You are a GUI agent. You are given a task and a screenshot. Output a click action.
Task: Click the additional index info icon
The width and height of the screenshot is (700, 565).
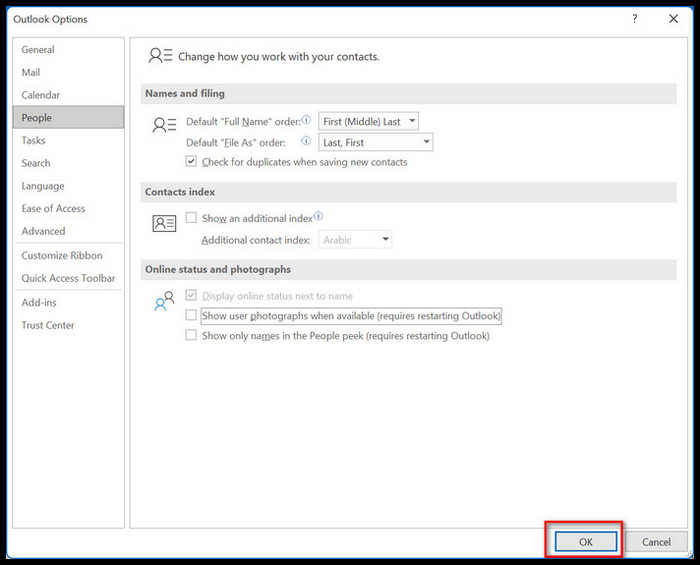[x=318, y=216]
